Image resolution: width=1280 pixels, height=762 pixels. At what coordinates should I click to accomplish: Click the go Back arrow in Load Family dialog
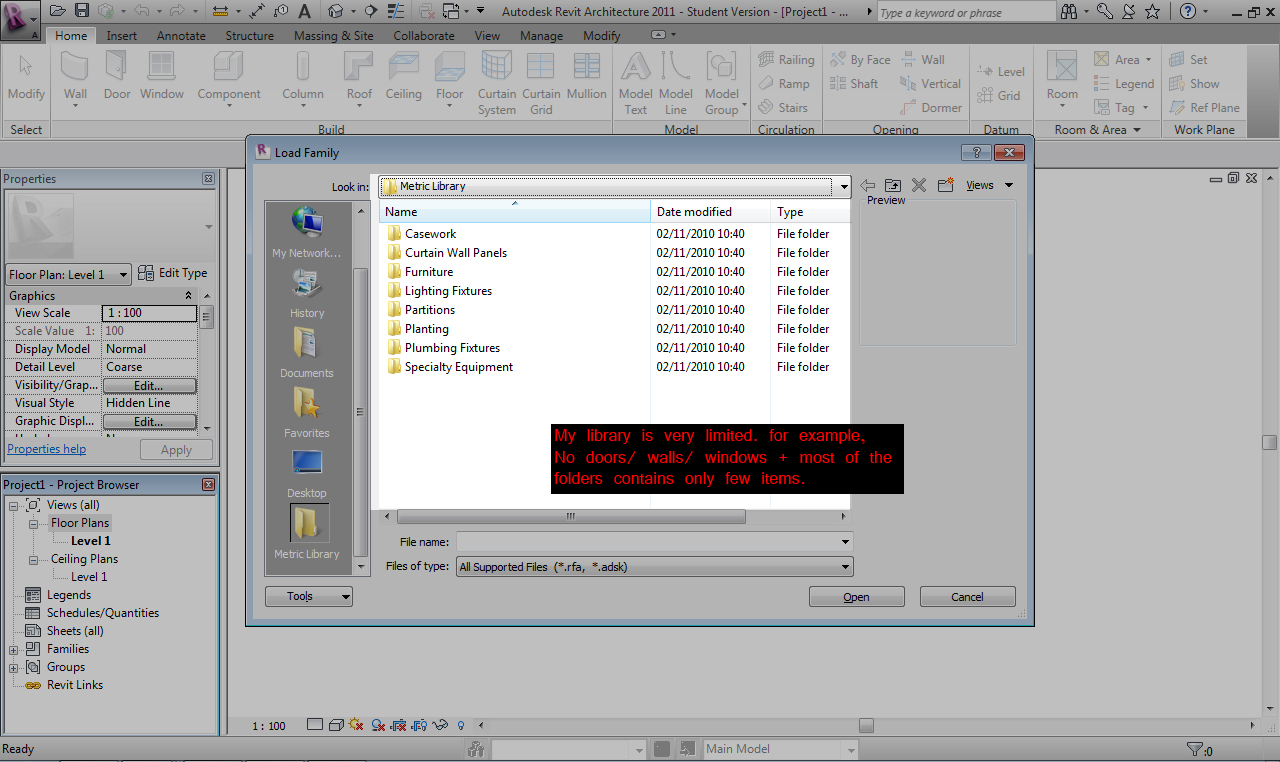pyautogui.click(x=868, y=185)
